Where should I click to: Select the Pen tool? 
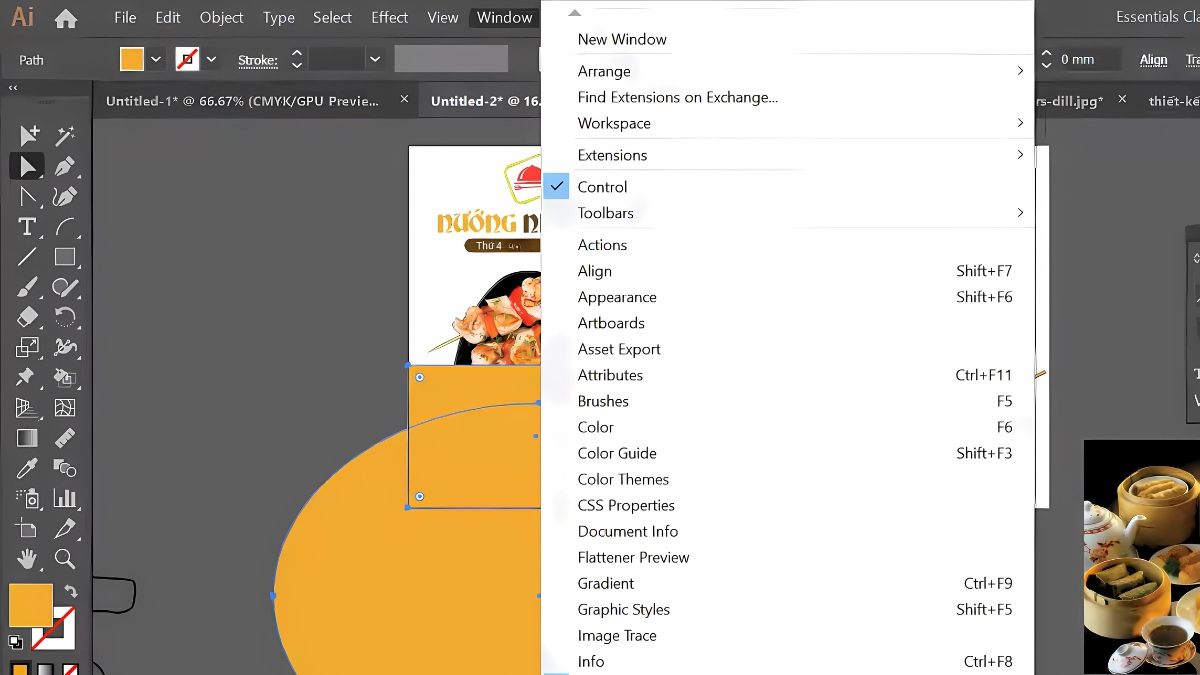(65, 166)
